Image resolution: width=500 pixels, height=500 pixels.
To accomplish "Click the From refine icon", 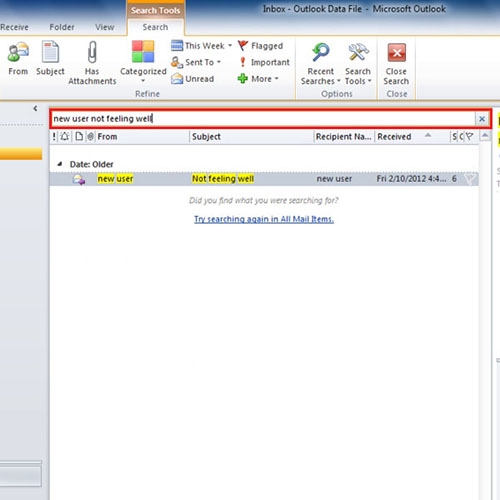I will pos(18,52).
